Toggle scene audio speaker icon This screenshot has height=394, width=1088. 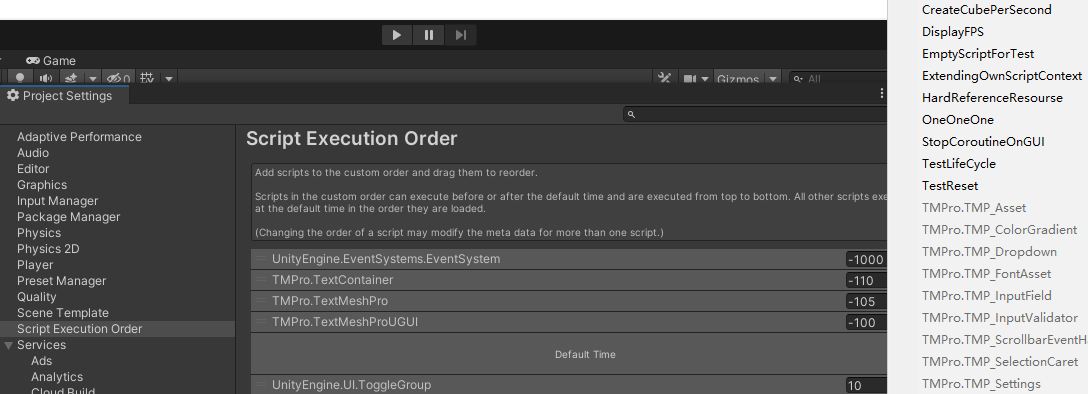pos(46,78)
